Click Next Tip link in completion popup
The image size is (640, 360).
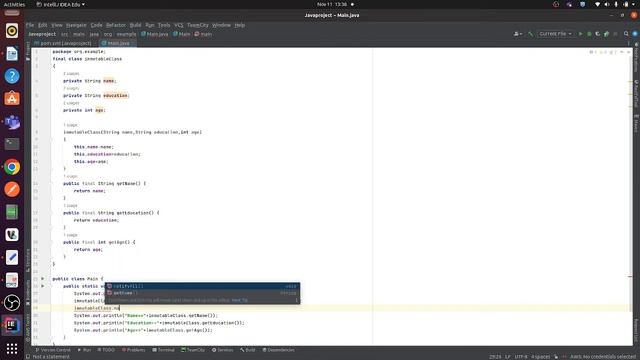point(240,300)
